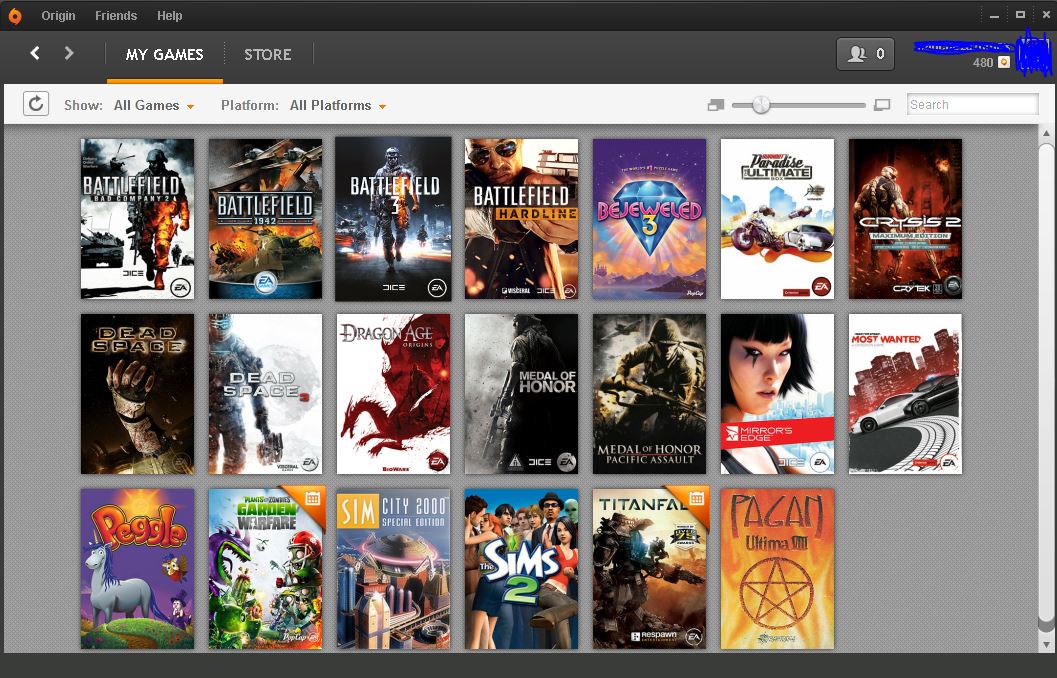Switch to the MY GAMES tab
The image size is (1057, 678).
164,55
